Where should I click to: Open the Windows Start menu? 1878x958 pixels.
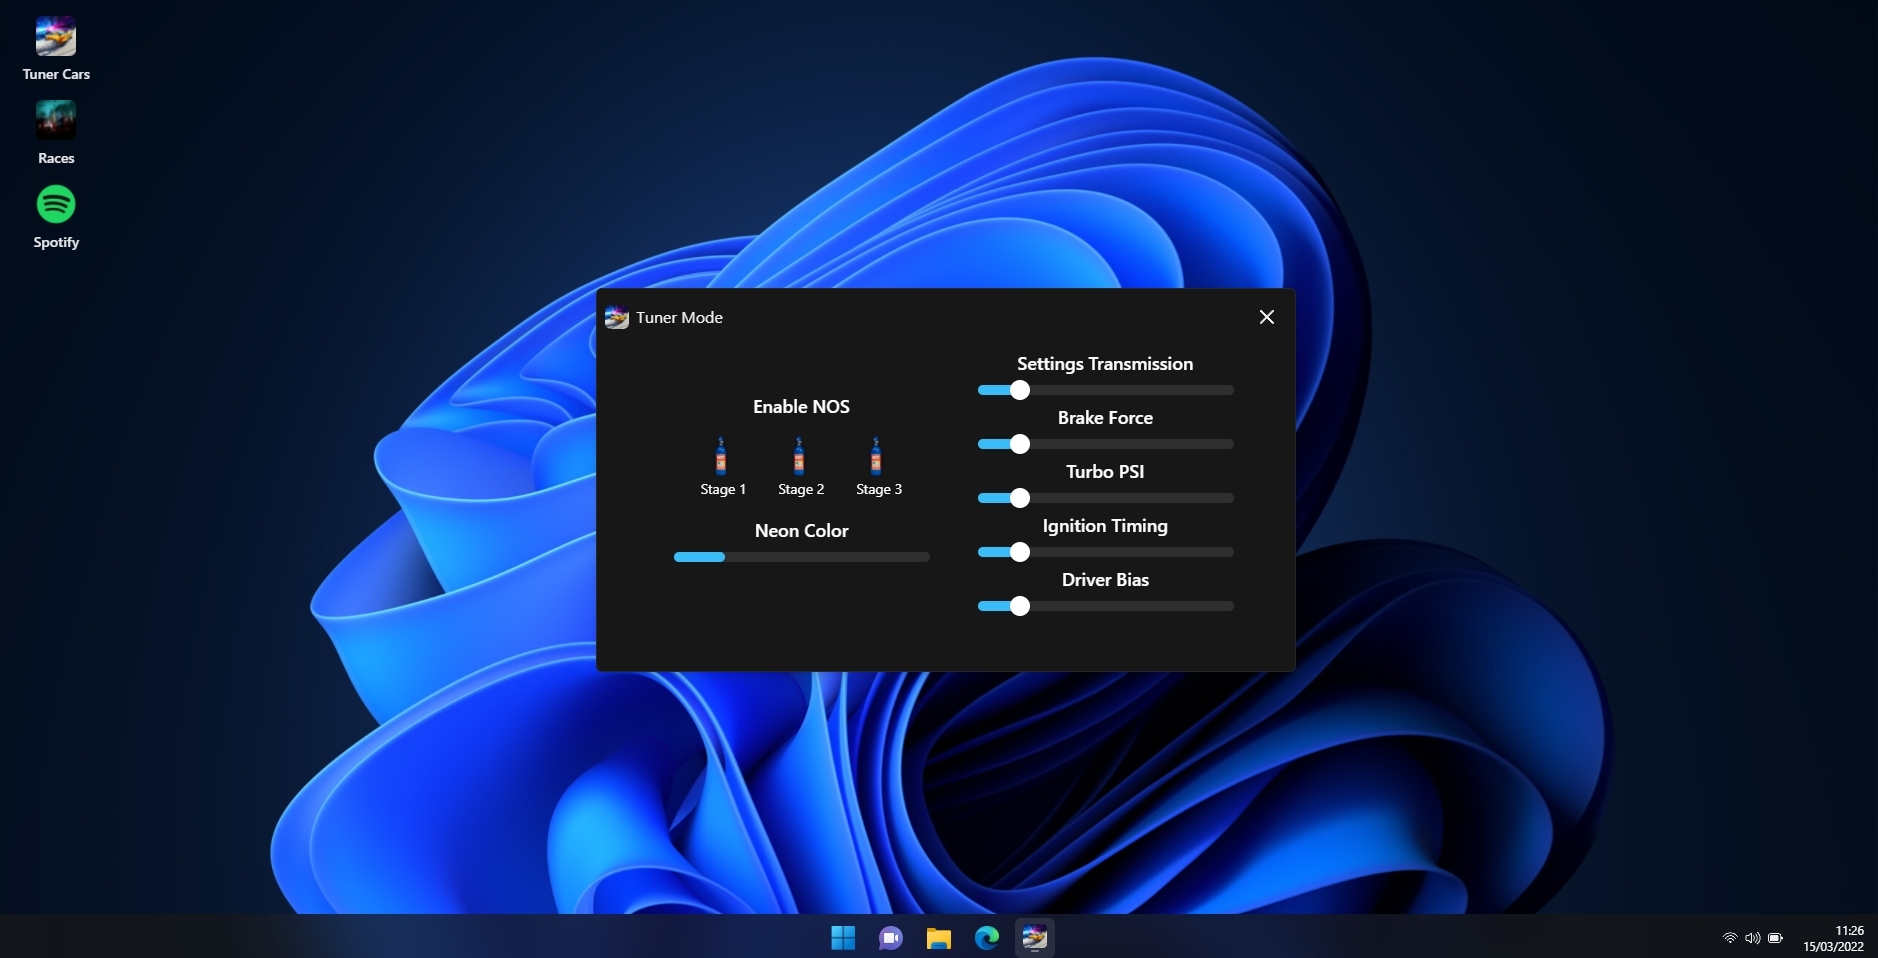(x=843, y=937)
